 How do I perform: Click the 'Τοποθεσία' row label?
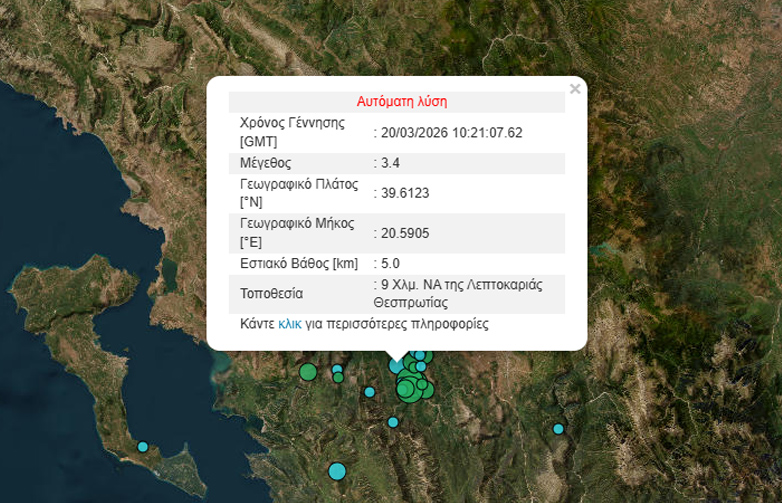click(271, 294)
